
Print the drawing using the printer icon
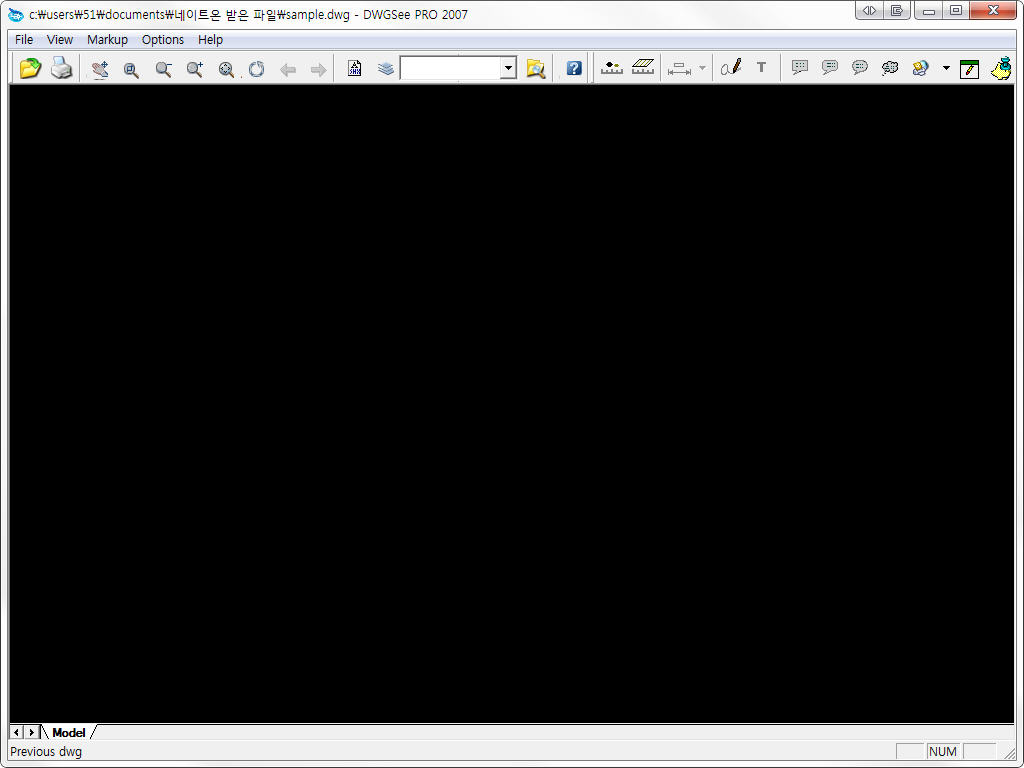[x=61, y=68]
